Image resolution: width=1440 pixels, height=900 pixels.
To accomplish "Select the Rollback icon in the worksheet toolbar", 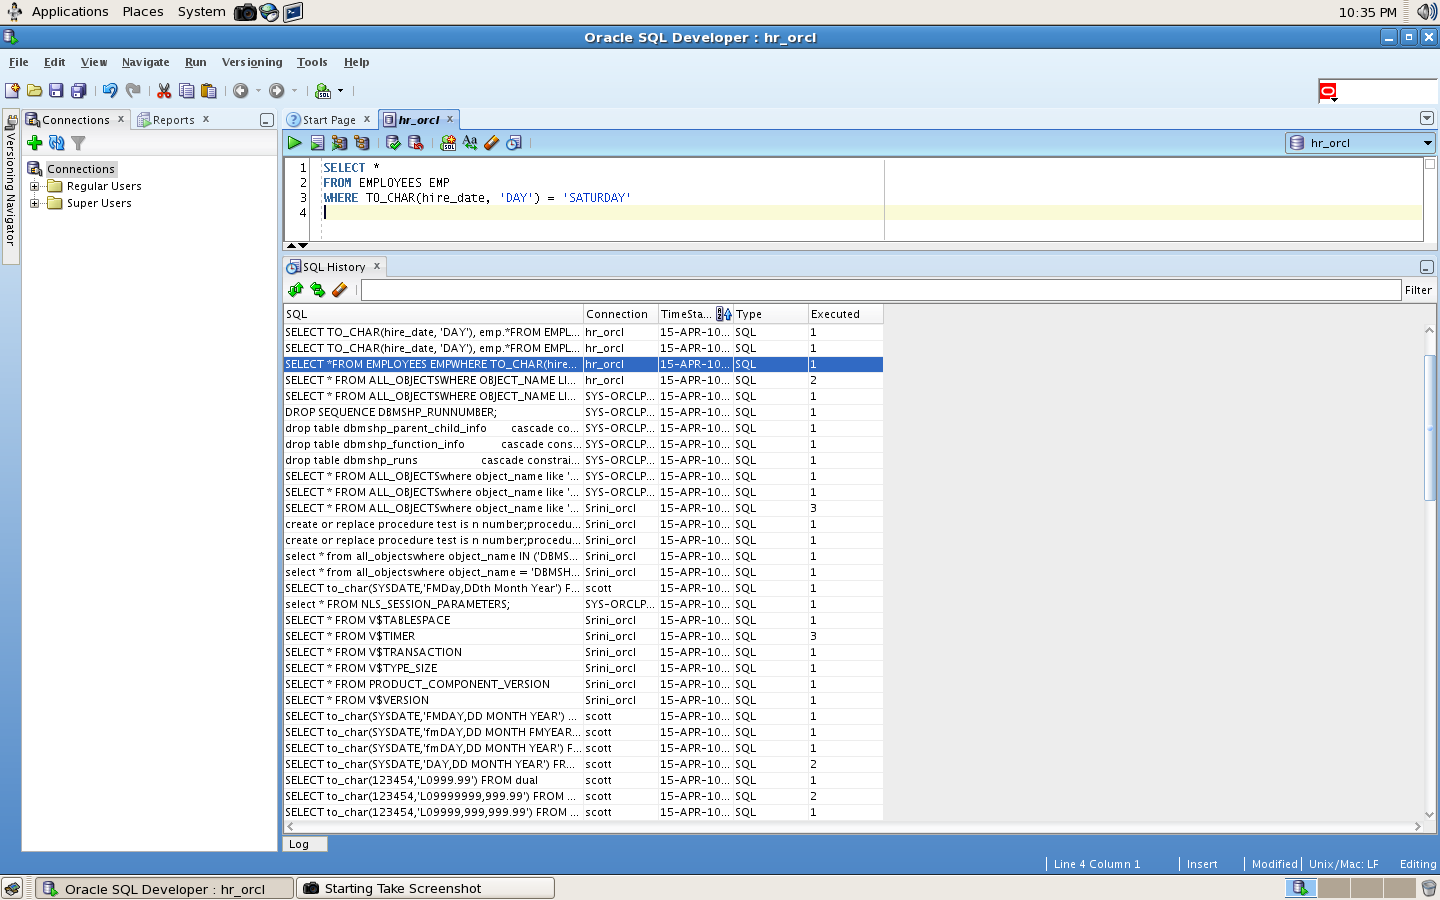I will click(415, 143).
